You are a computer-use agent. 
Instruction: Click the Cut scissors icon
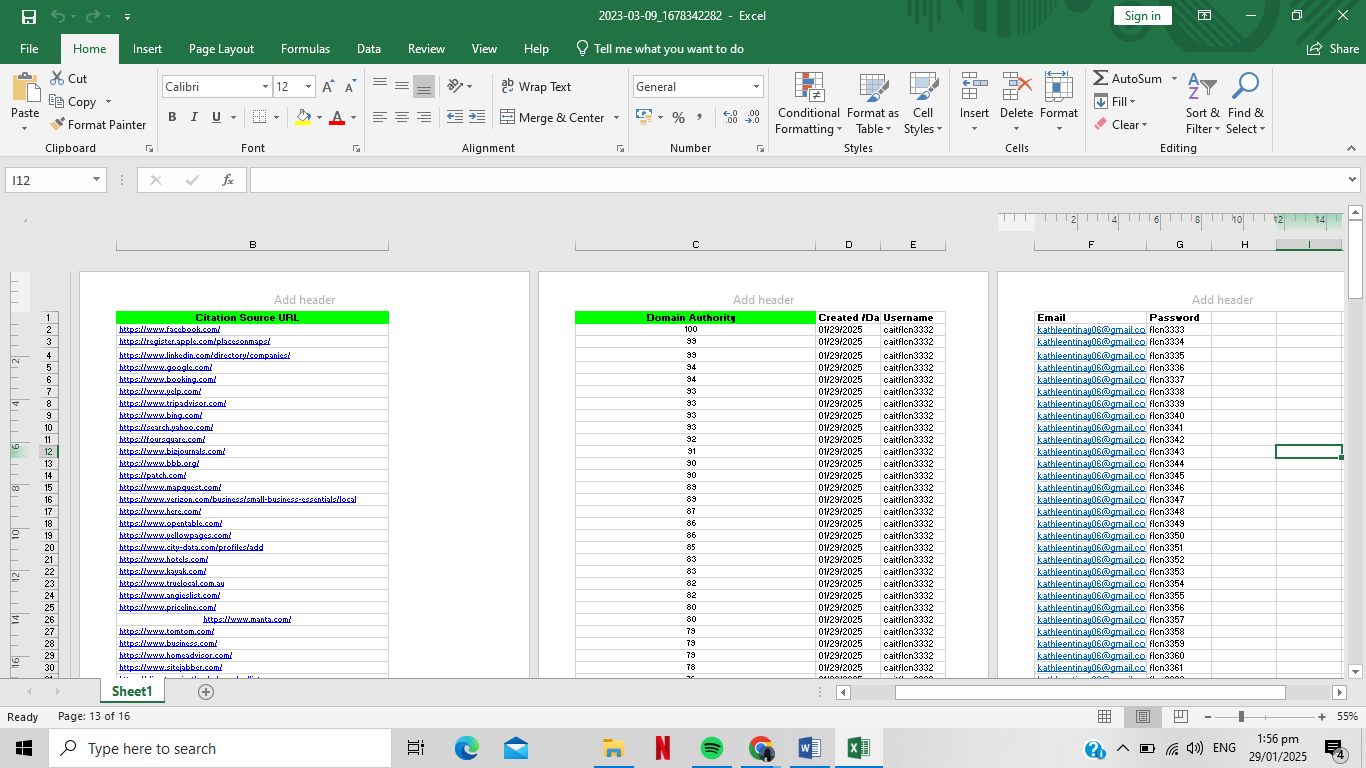[58, 78]
